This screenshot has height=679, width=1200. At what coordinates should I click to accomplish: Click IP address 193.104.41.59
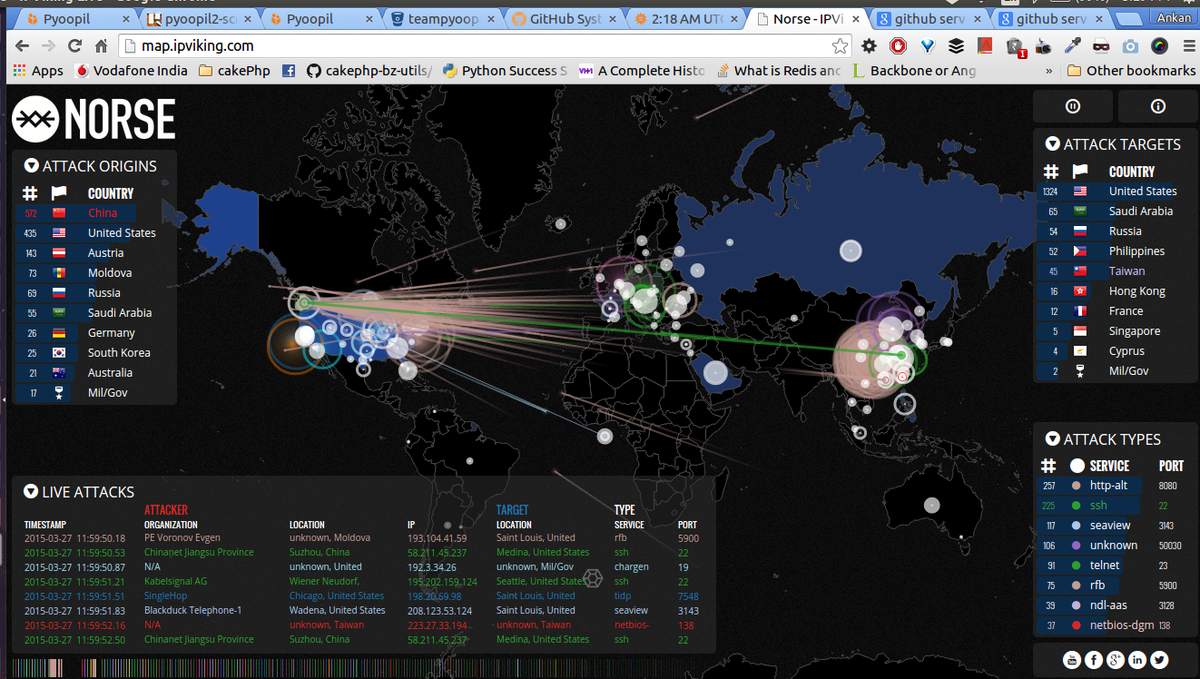[437, 538]
